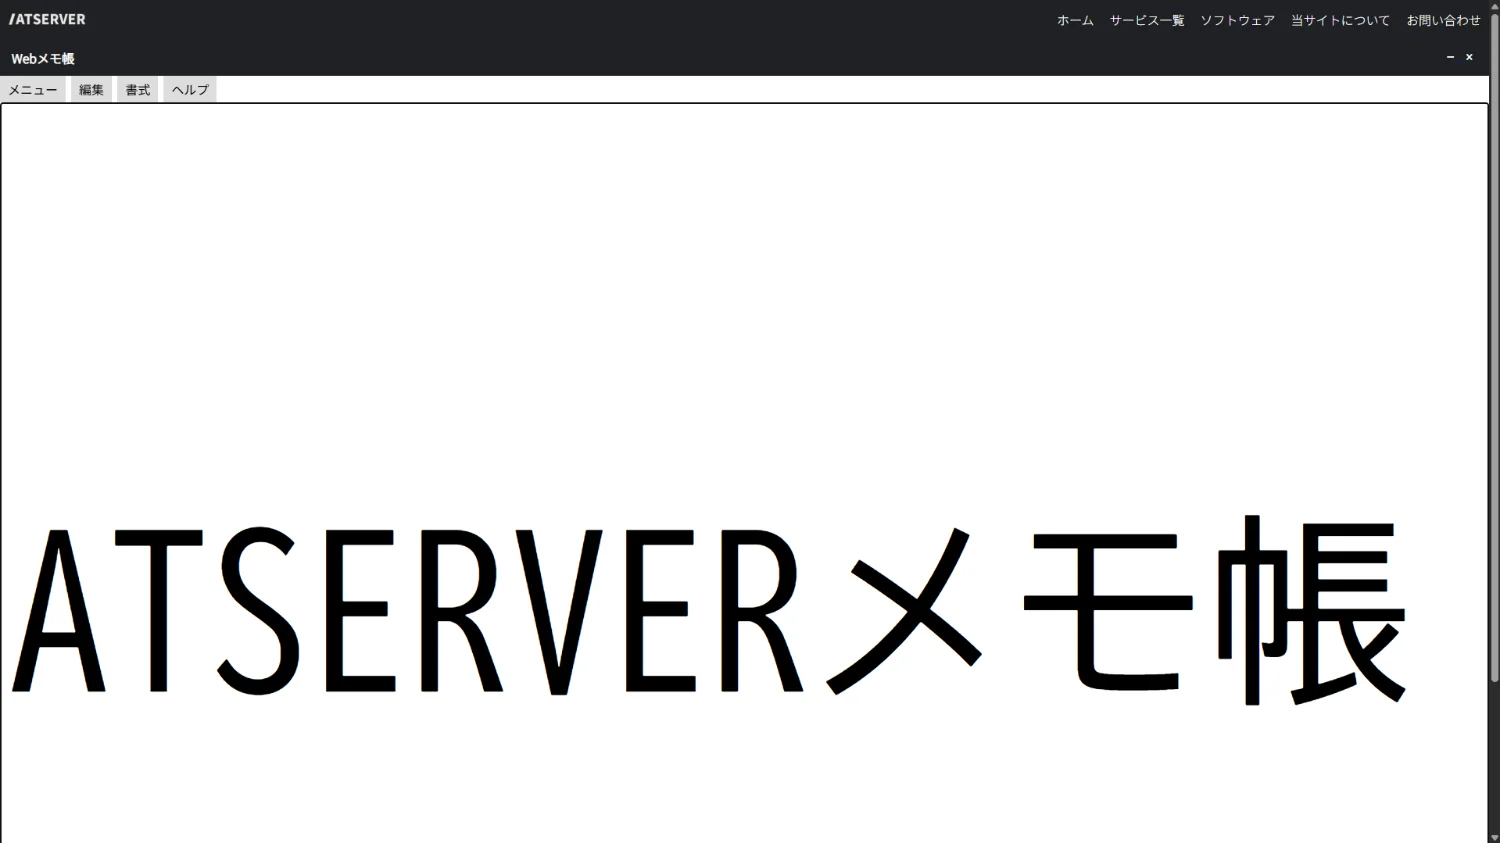Click the page scrollbar down arrow
Screen dimensions: 1500x843
click(1494, 837)
